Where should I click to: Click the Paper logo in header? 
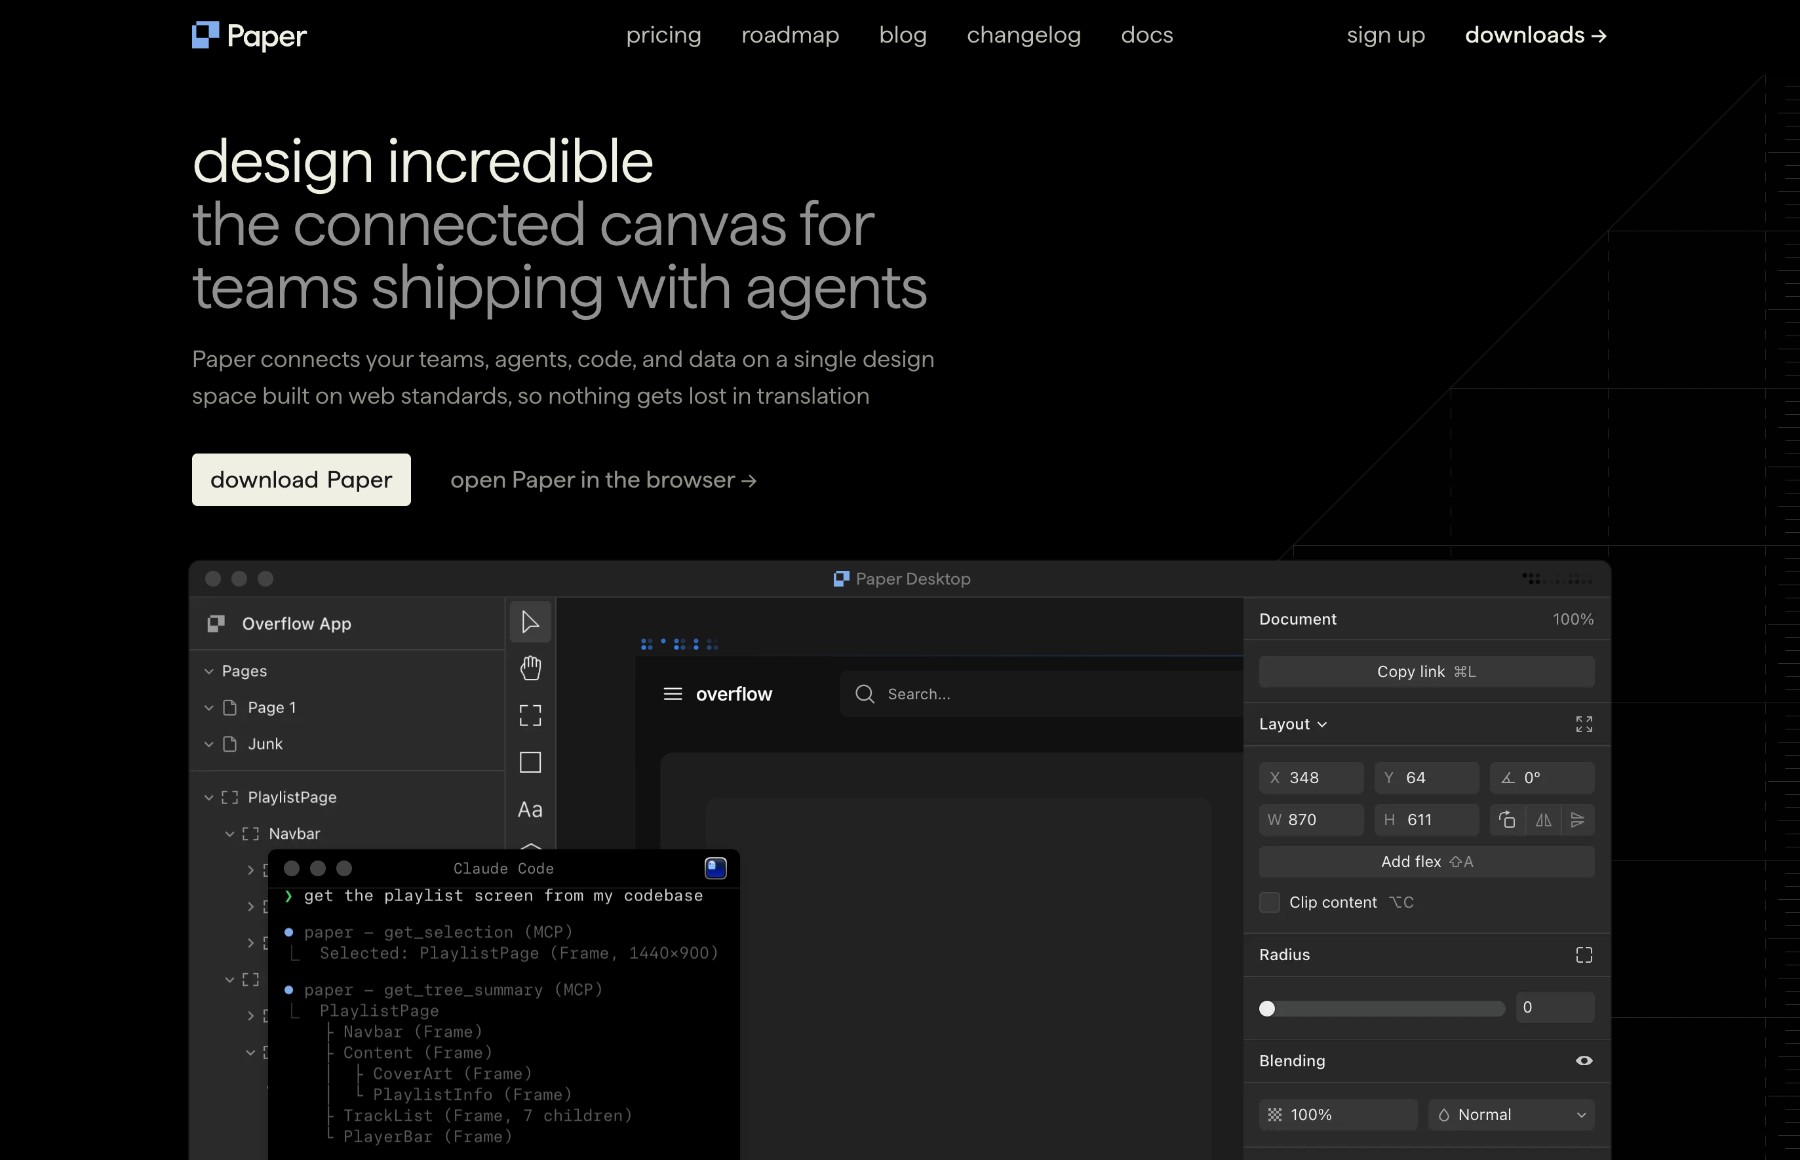(x=249, y=36)
